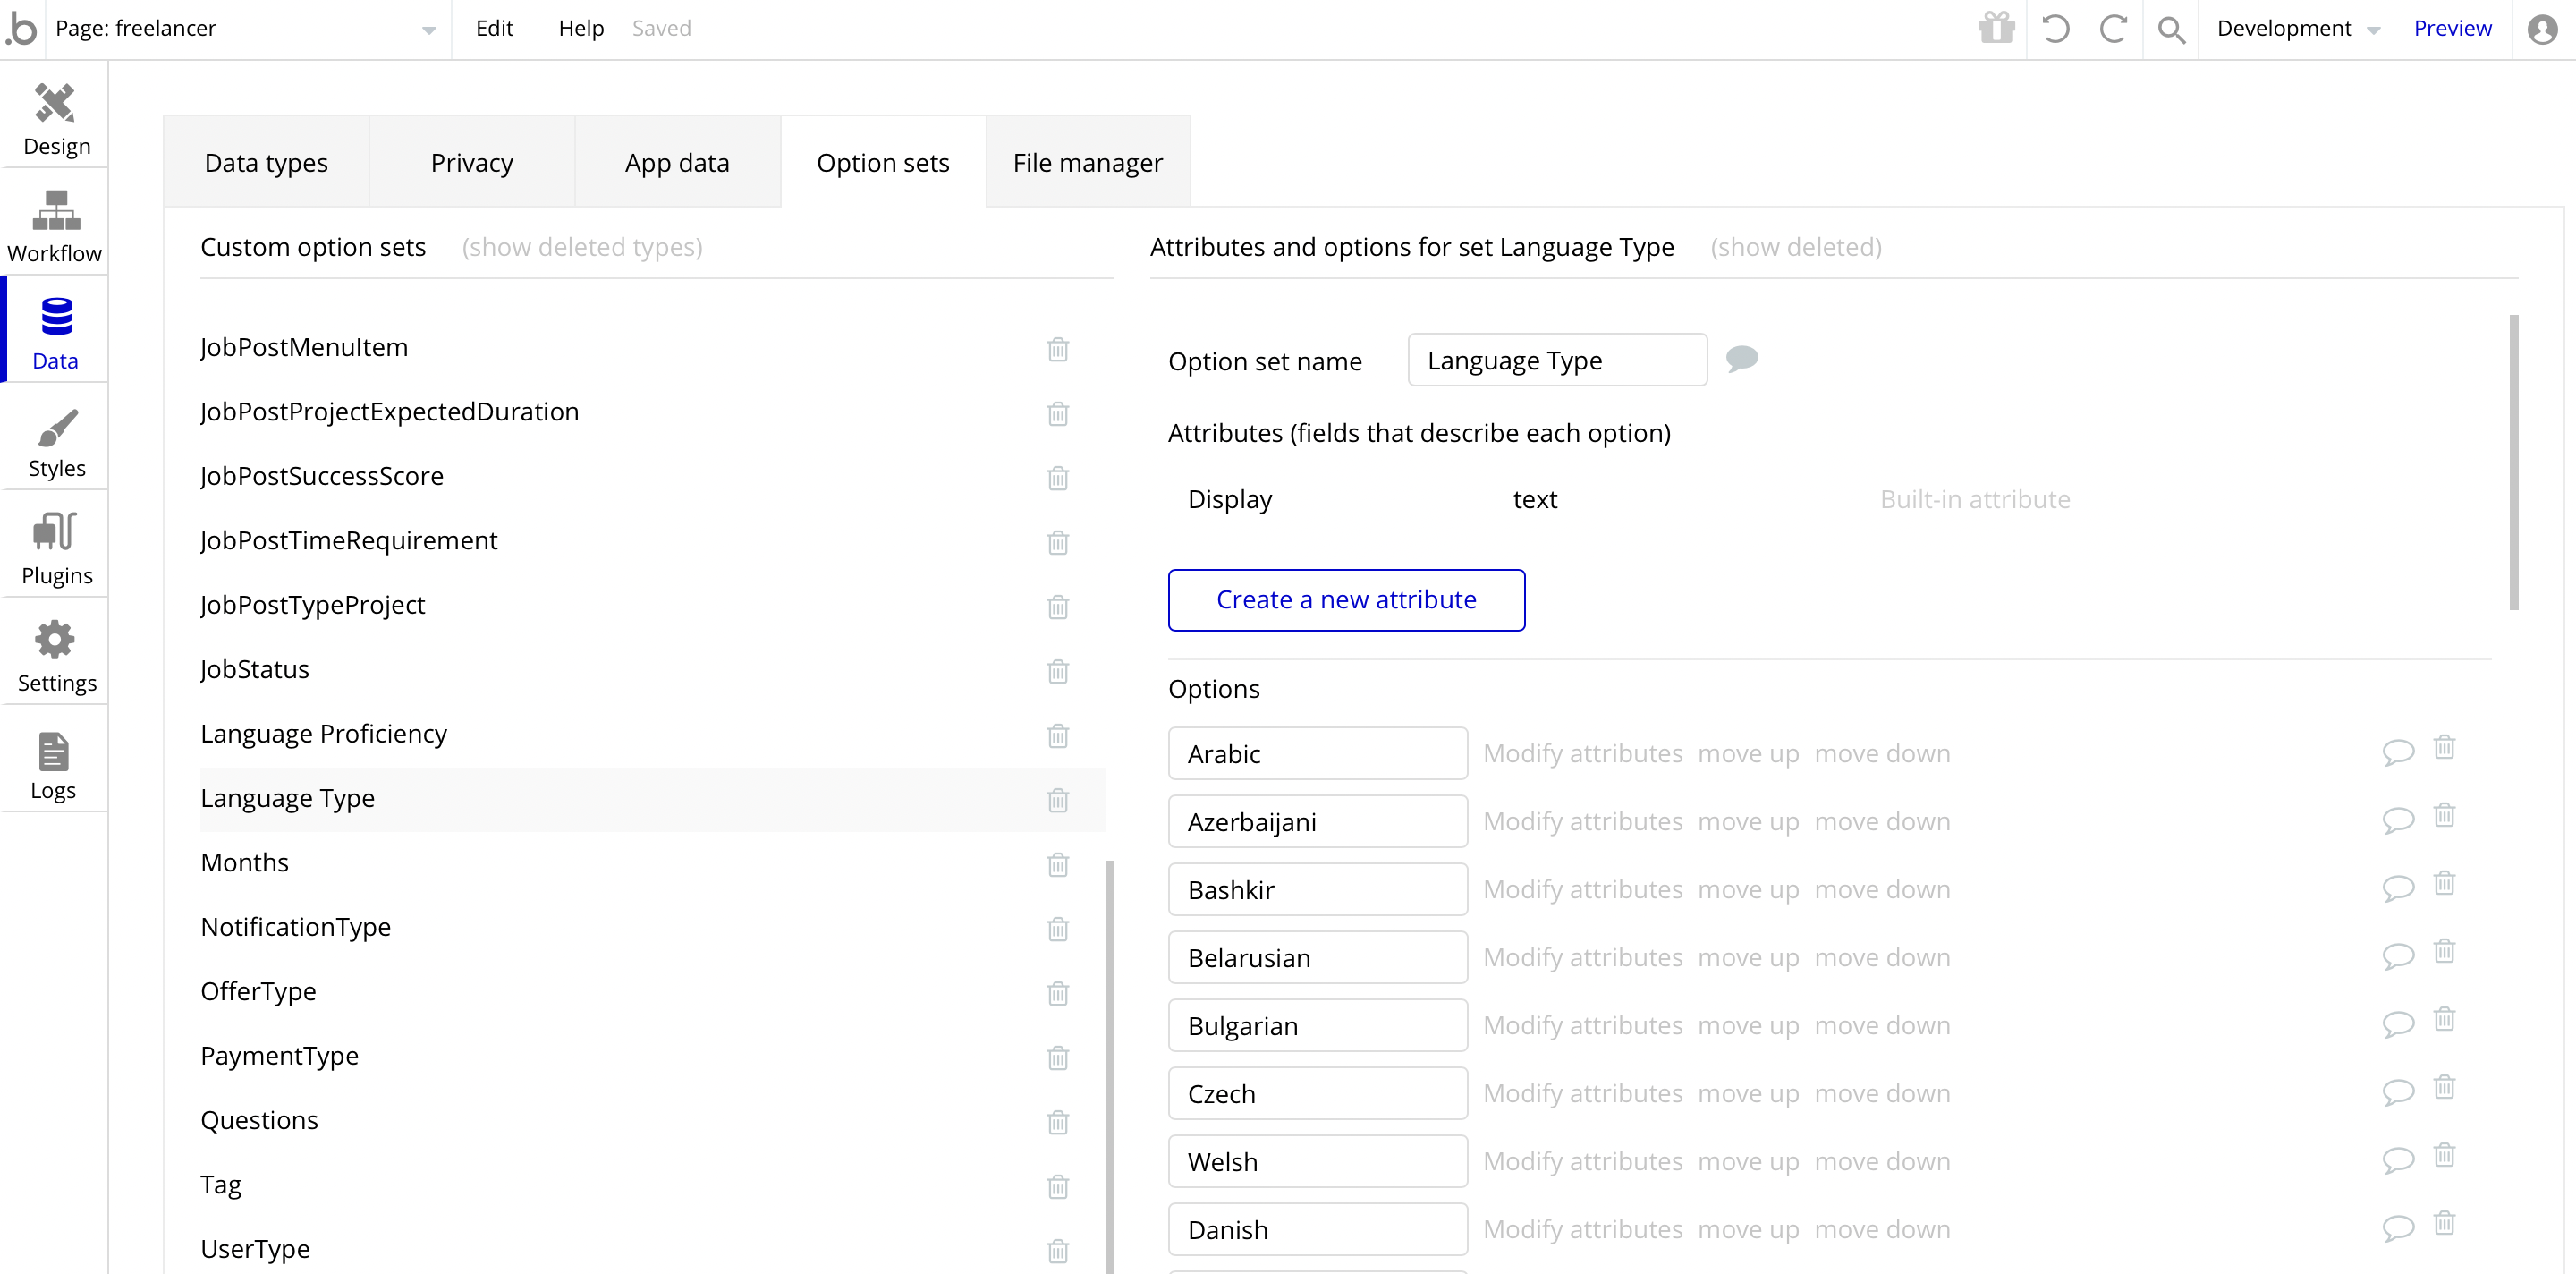The image size is (2576, 1274).
Task: Open the Design tab in sidebar
Action: tap(56, 119)
